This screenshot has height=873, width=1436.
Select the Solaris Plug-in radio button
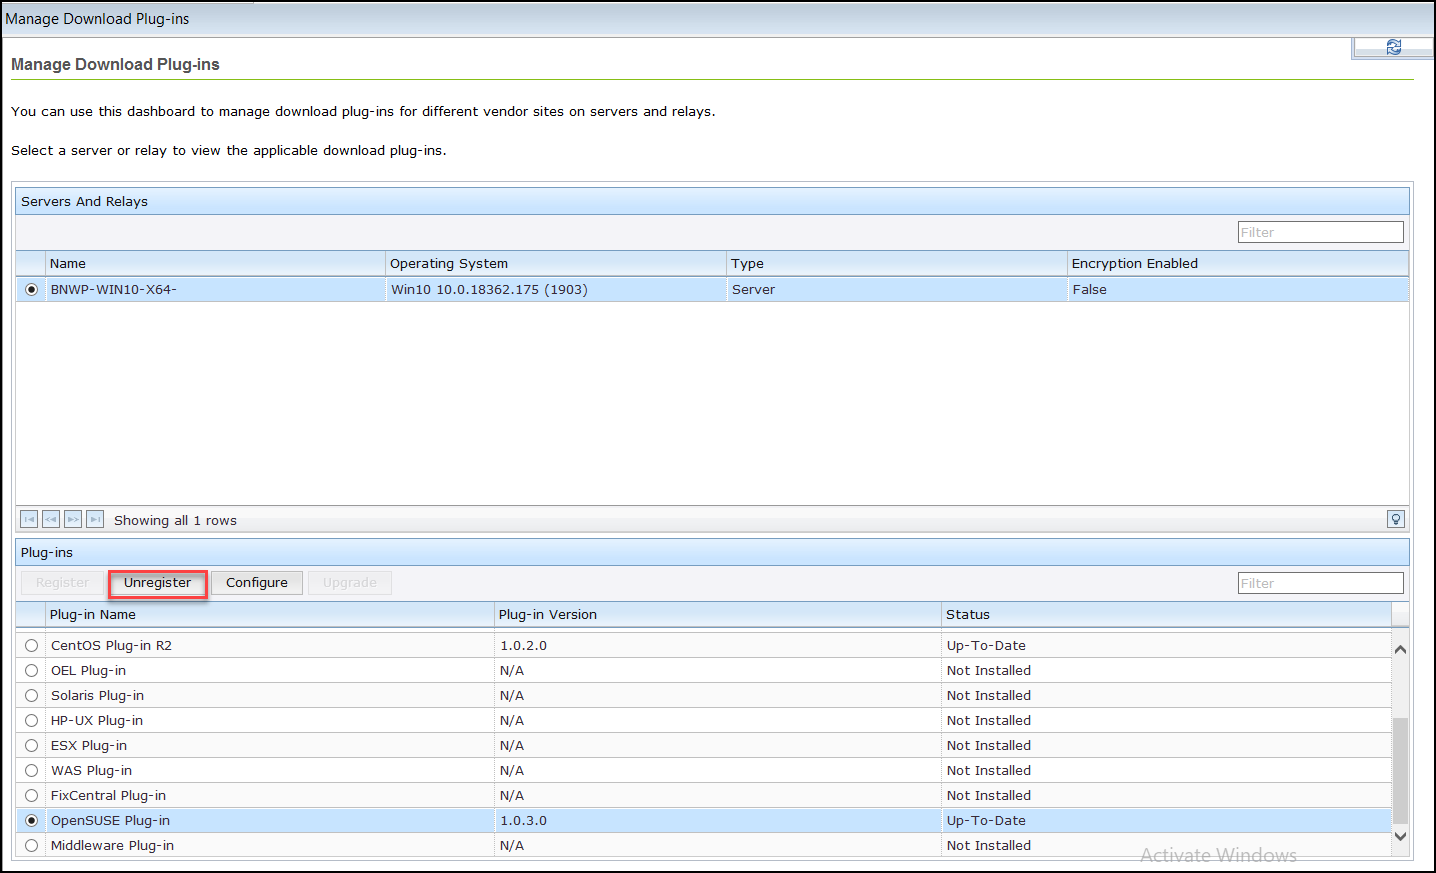pos(31,695)
